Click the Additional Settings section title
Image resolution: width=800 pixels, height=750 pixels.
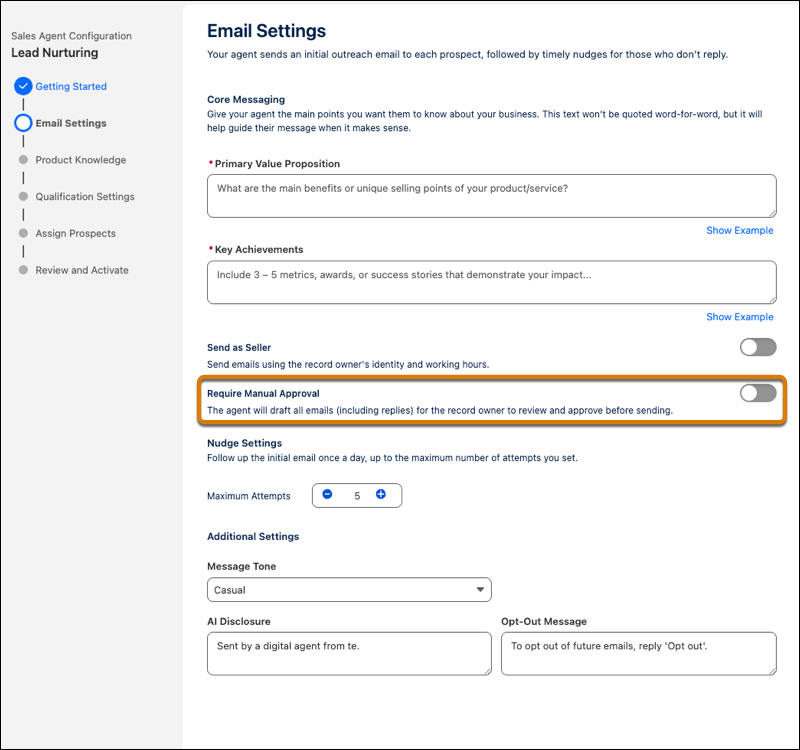click(x=253, y=536)
